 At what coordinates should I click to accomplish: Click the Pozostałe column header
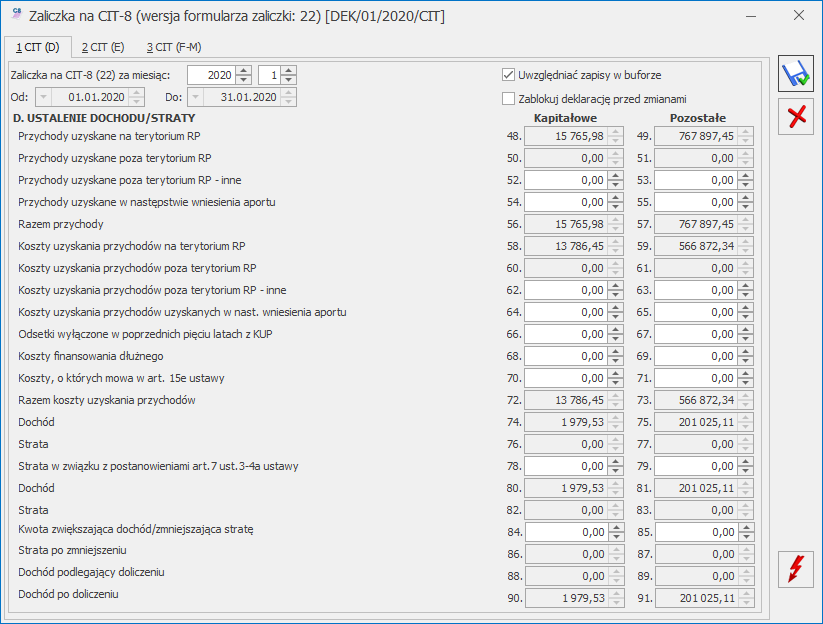point(698,118)
